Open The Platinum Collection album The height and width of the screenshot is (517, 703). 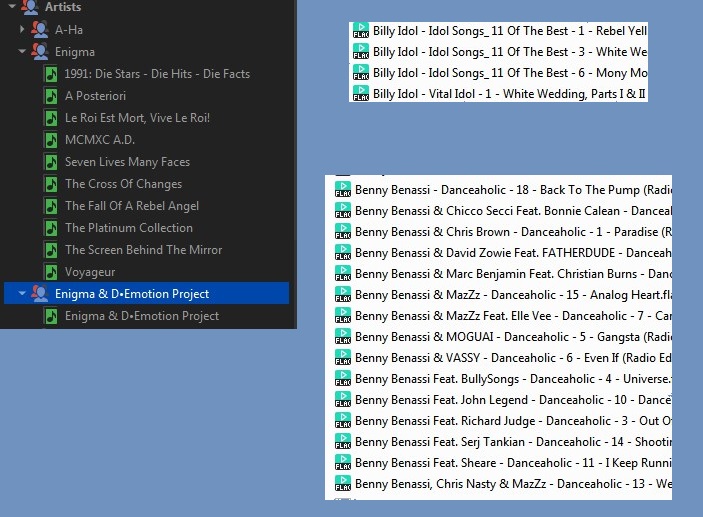tap(129, 227)
